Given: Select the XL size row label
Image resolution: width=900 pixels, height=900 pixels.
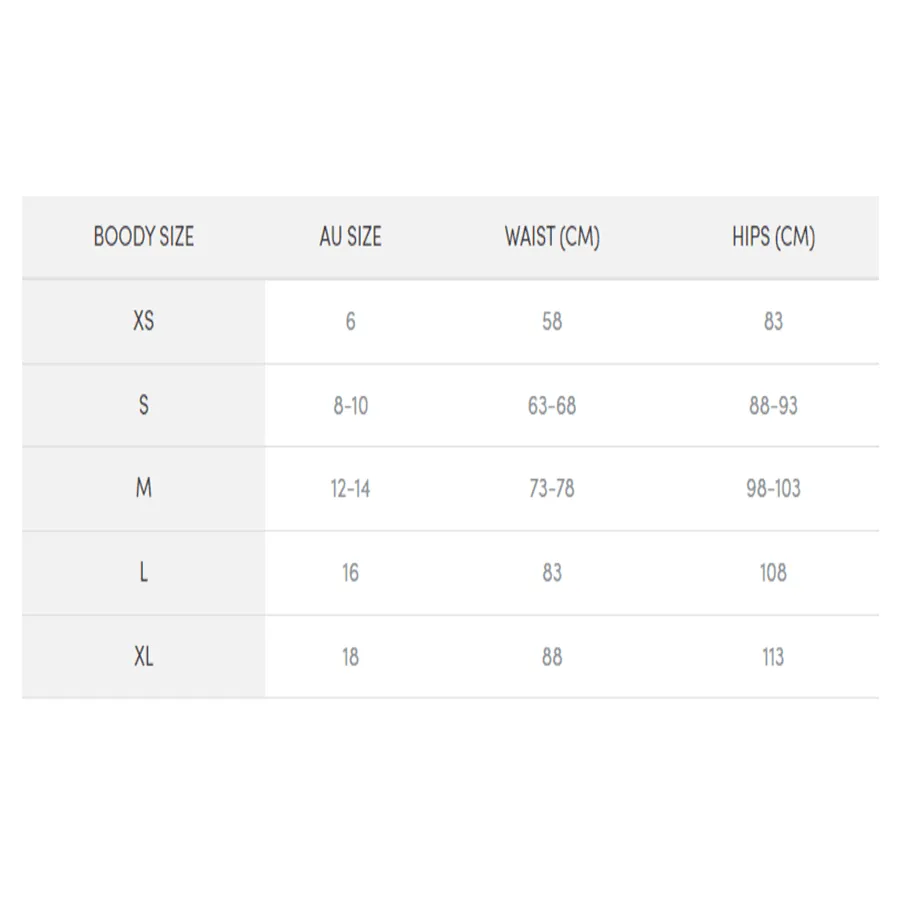Looking at the screenshot, I should pyautogui.click(x=143, y=656).
